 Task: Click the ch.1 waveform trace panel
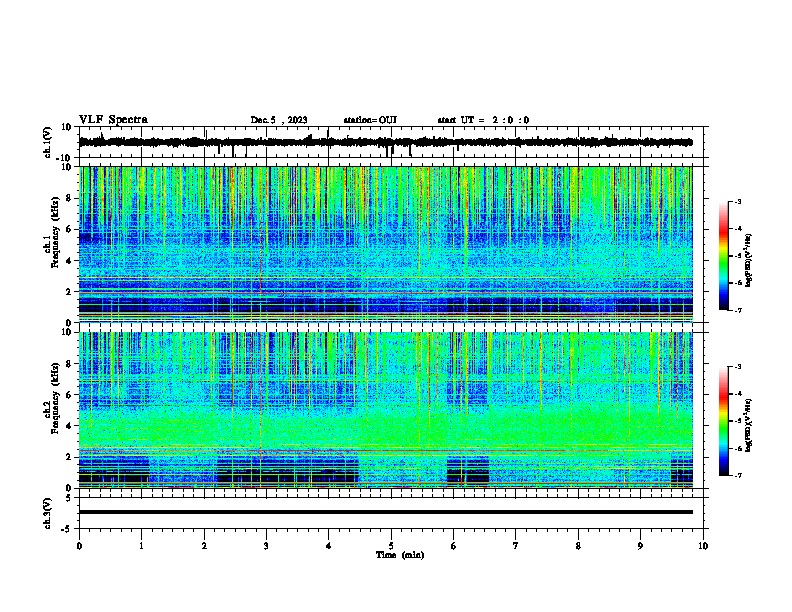click(393, 142)
